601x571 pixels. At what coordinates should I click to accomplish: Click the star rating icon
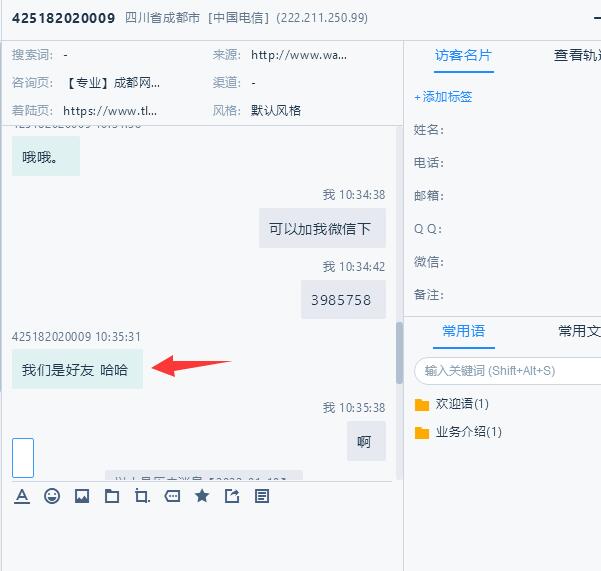(x=202, y=496)
